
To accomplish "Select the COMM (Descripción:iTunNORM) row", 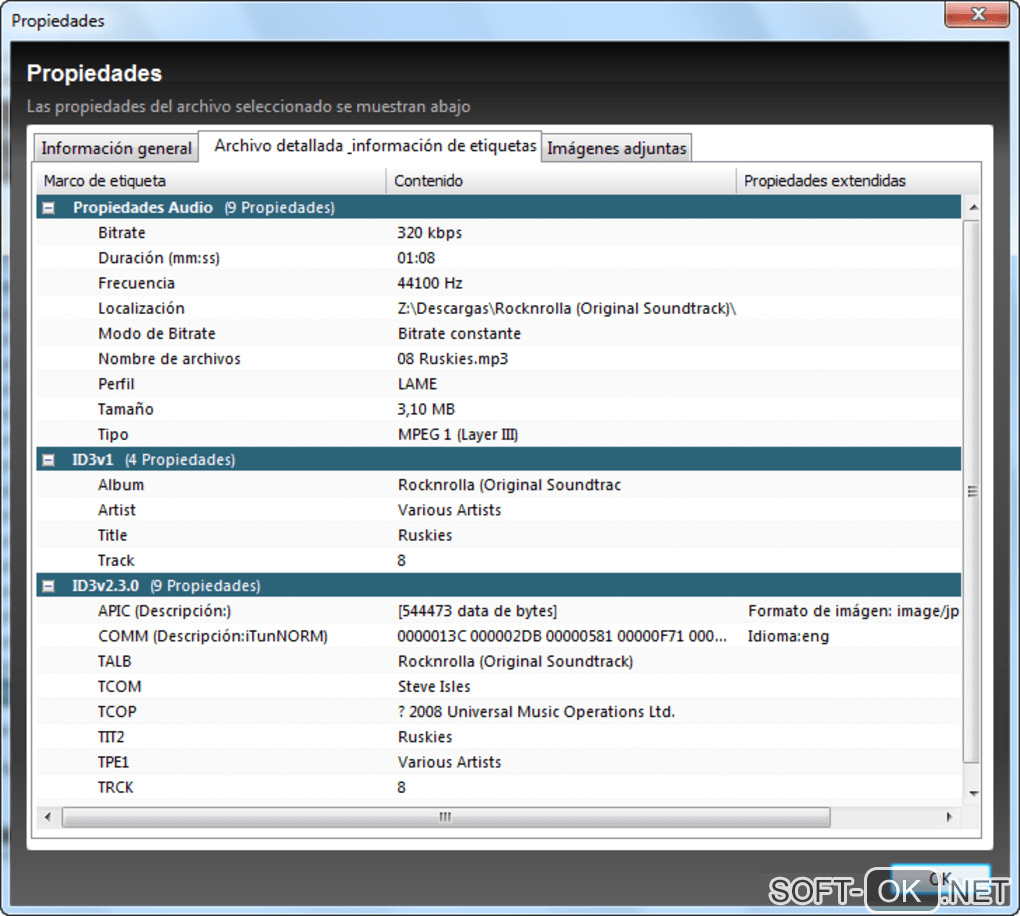I will [x=498, y=636].
